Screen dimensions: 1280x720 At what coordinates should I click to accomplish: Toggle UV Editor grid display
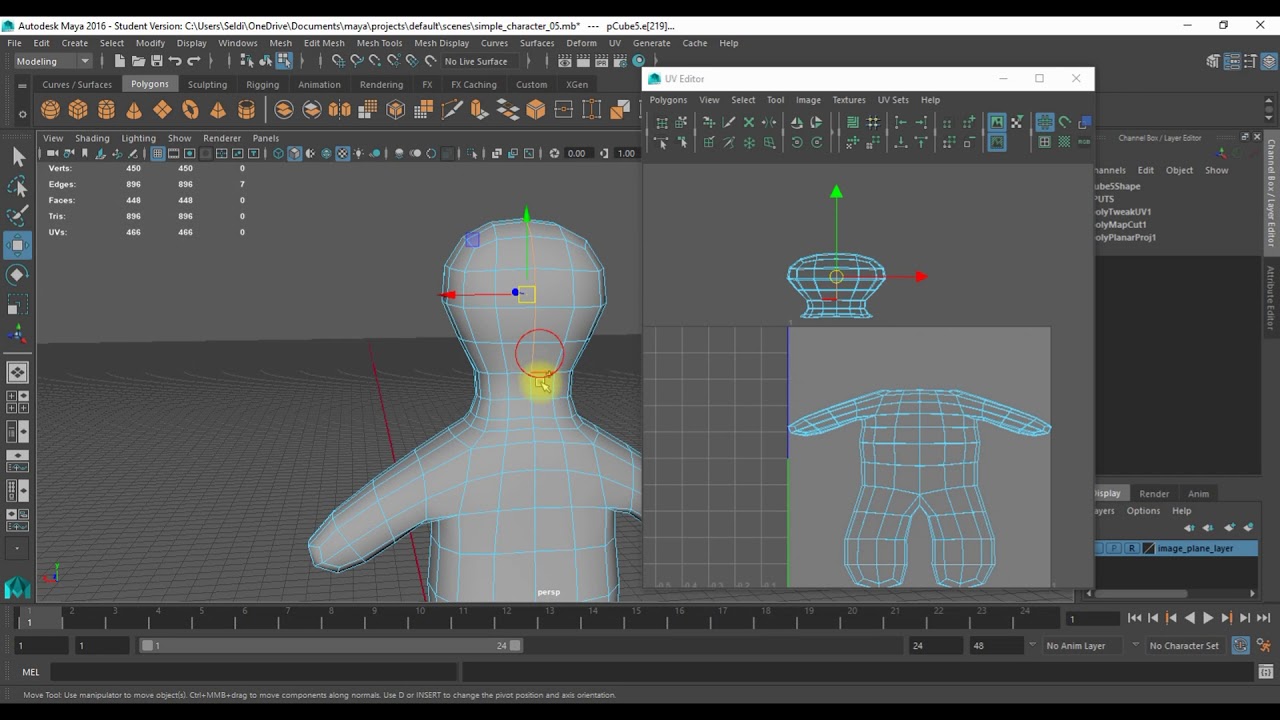click(x=1044, y=122)
